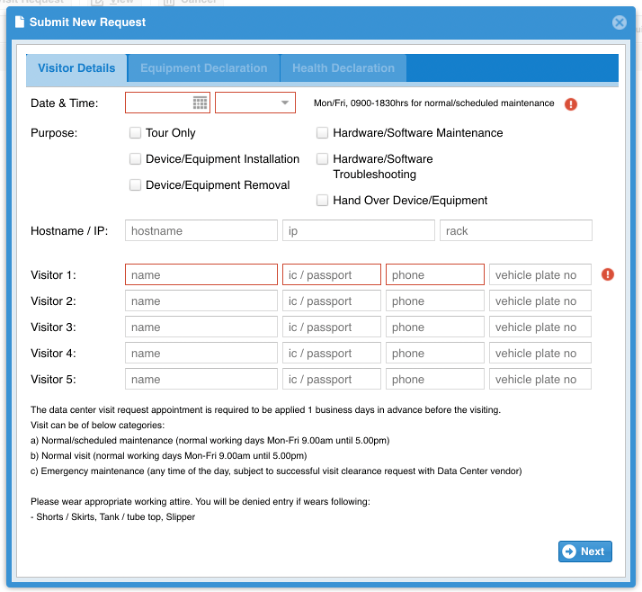Screen dimensions: 642x592
Task: Click the Visitor 3 phone field
Action: point(435,327)
